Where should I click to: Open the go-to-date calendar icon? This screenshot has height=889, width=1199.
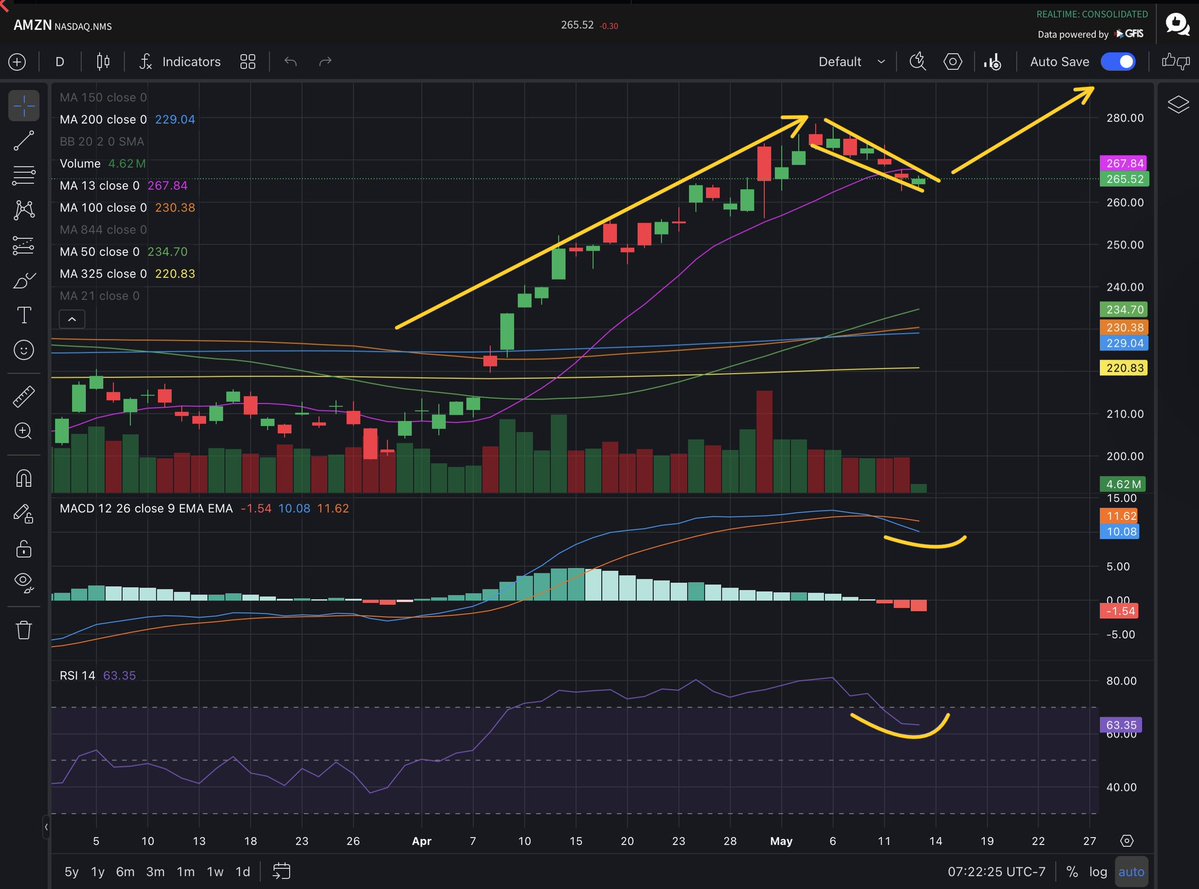point(281,871)
